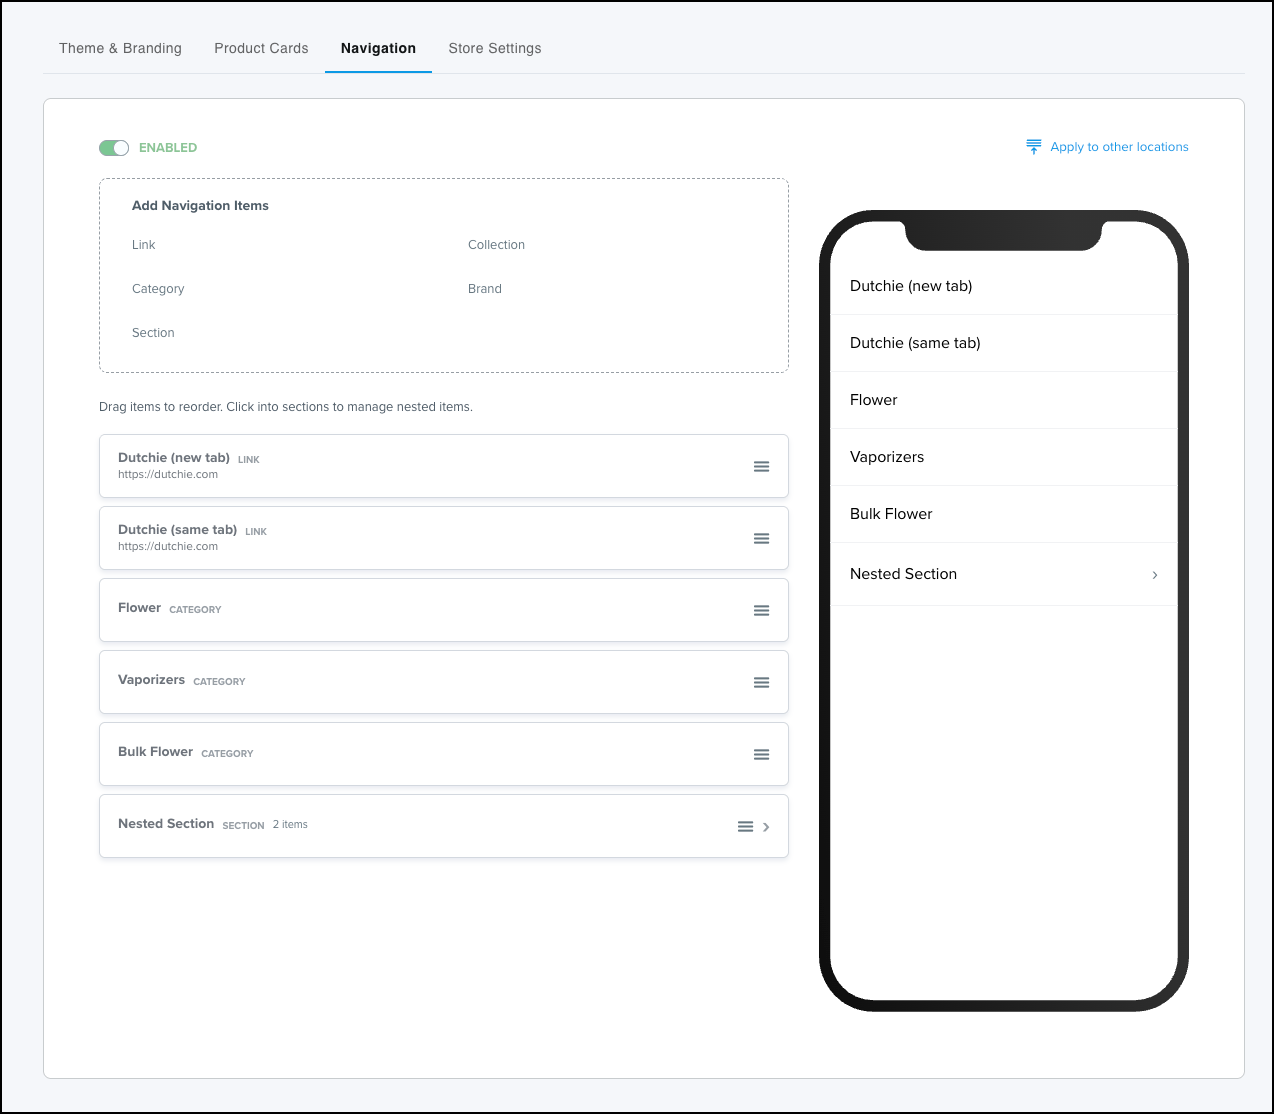Click drag handle on Dutchie (same tab) row

point(761,538)
